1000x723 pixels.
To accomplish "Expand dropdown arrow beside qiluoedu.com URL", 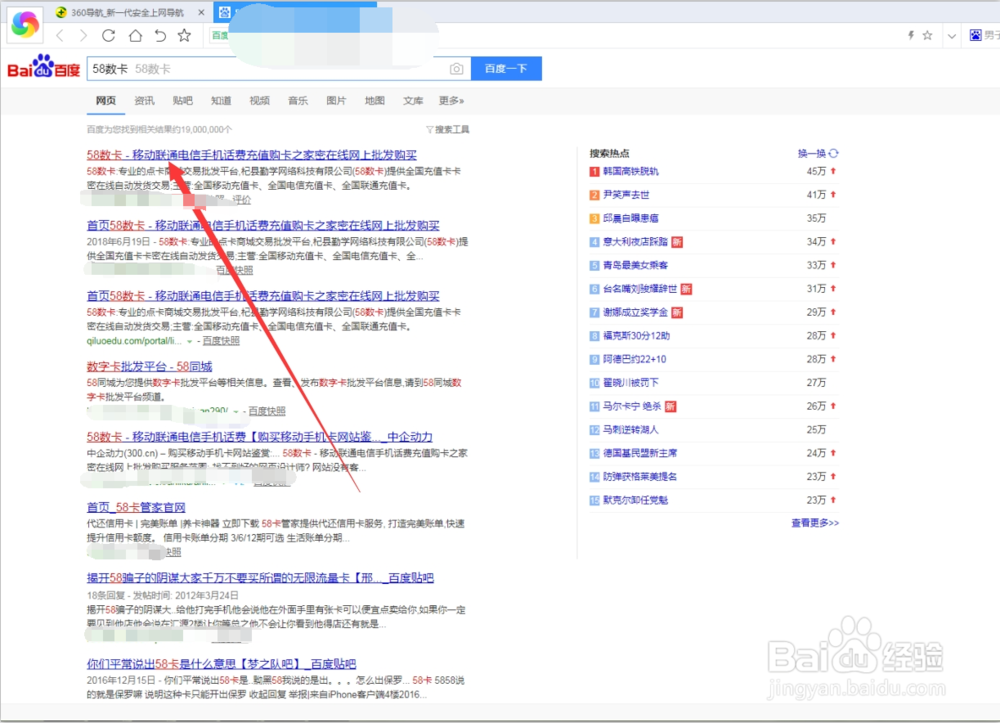I will coord(189,342).
